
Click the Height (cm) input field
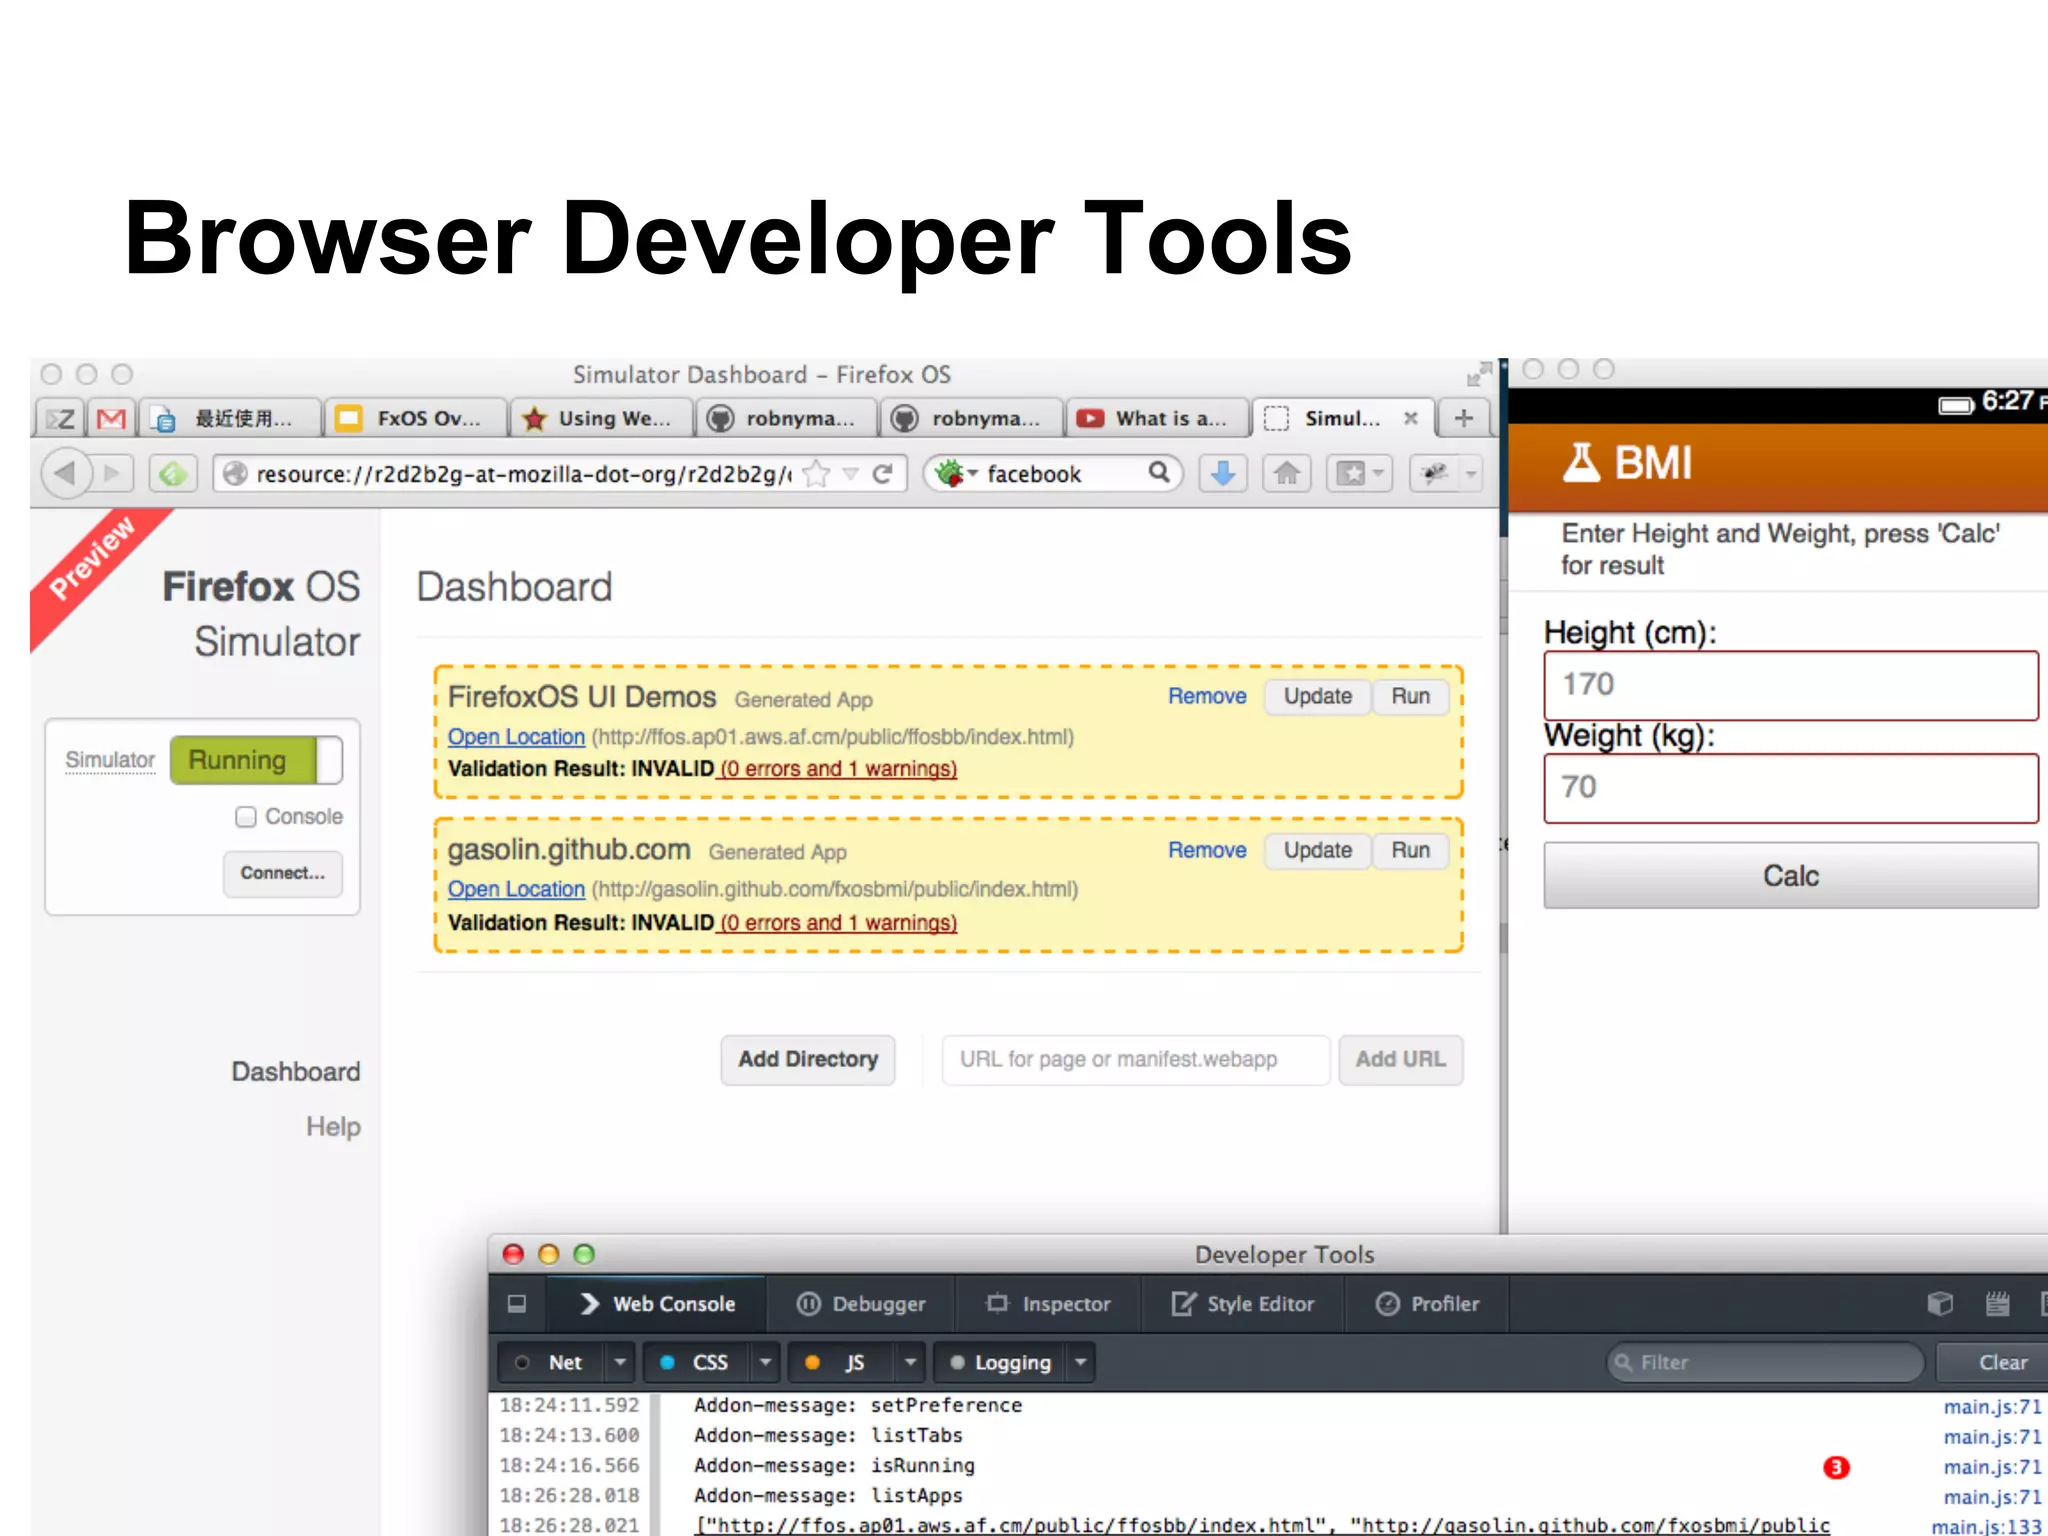1790,685
